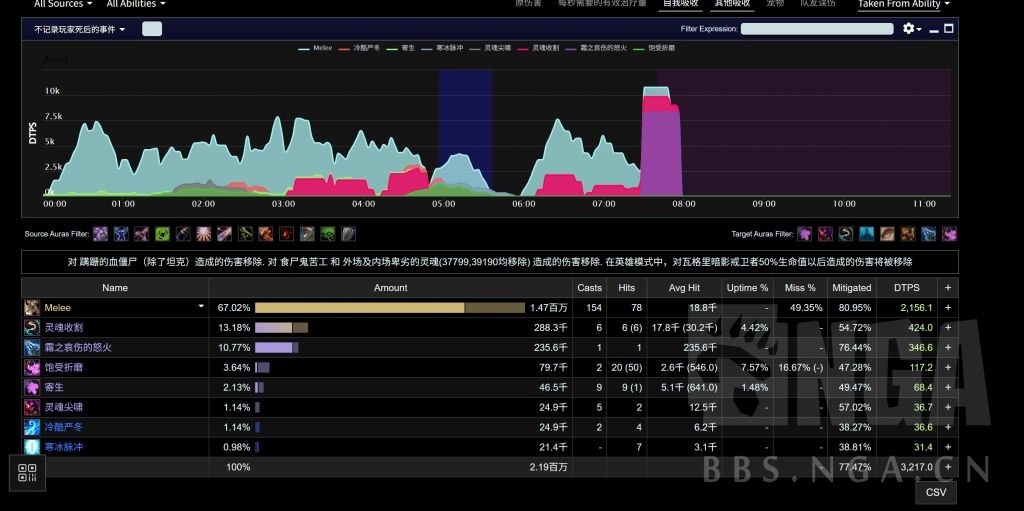Screen dimensions: 1024x511
Task: Click the 灵魂收割 spell icon
Action: [33, 328]
